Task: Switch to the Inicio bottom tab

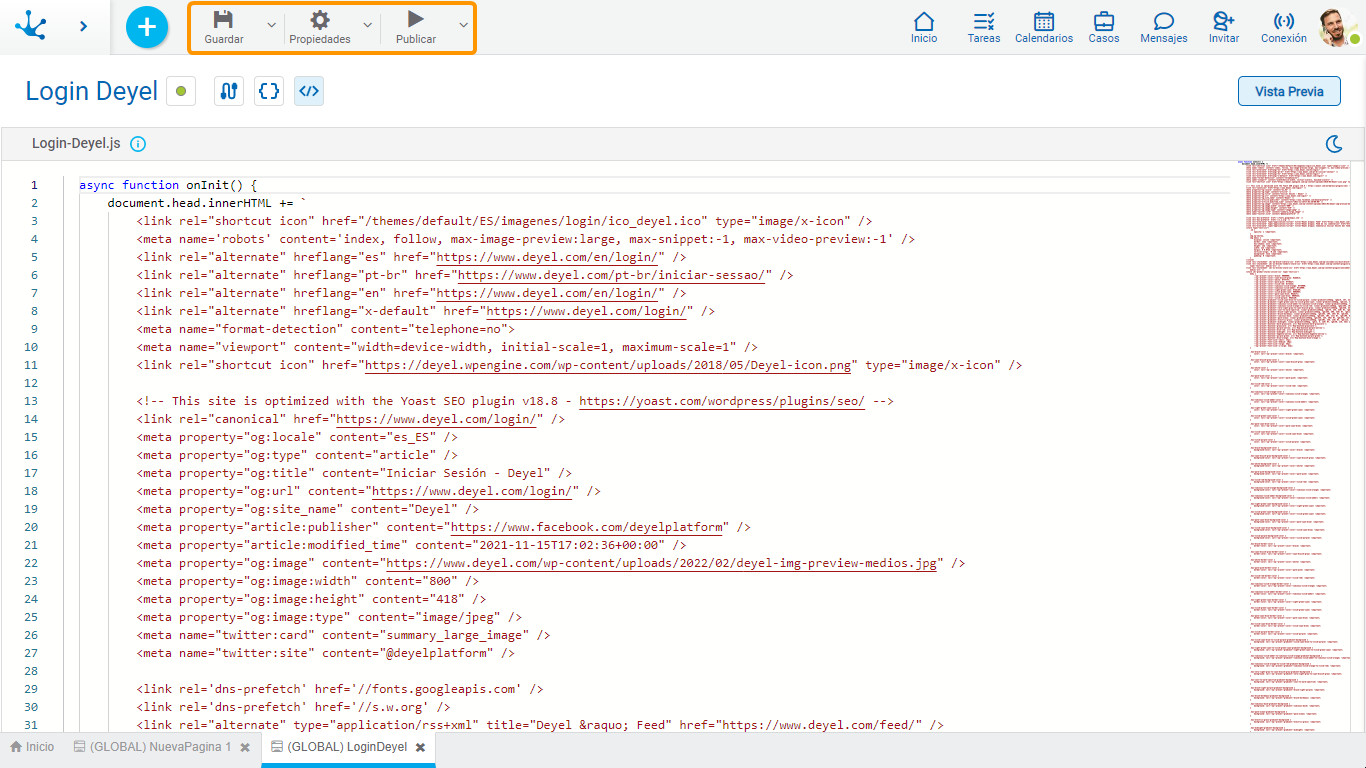Action: [32, 747]
